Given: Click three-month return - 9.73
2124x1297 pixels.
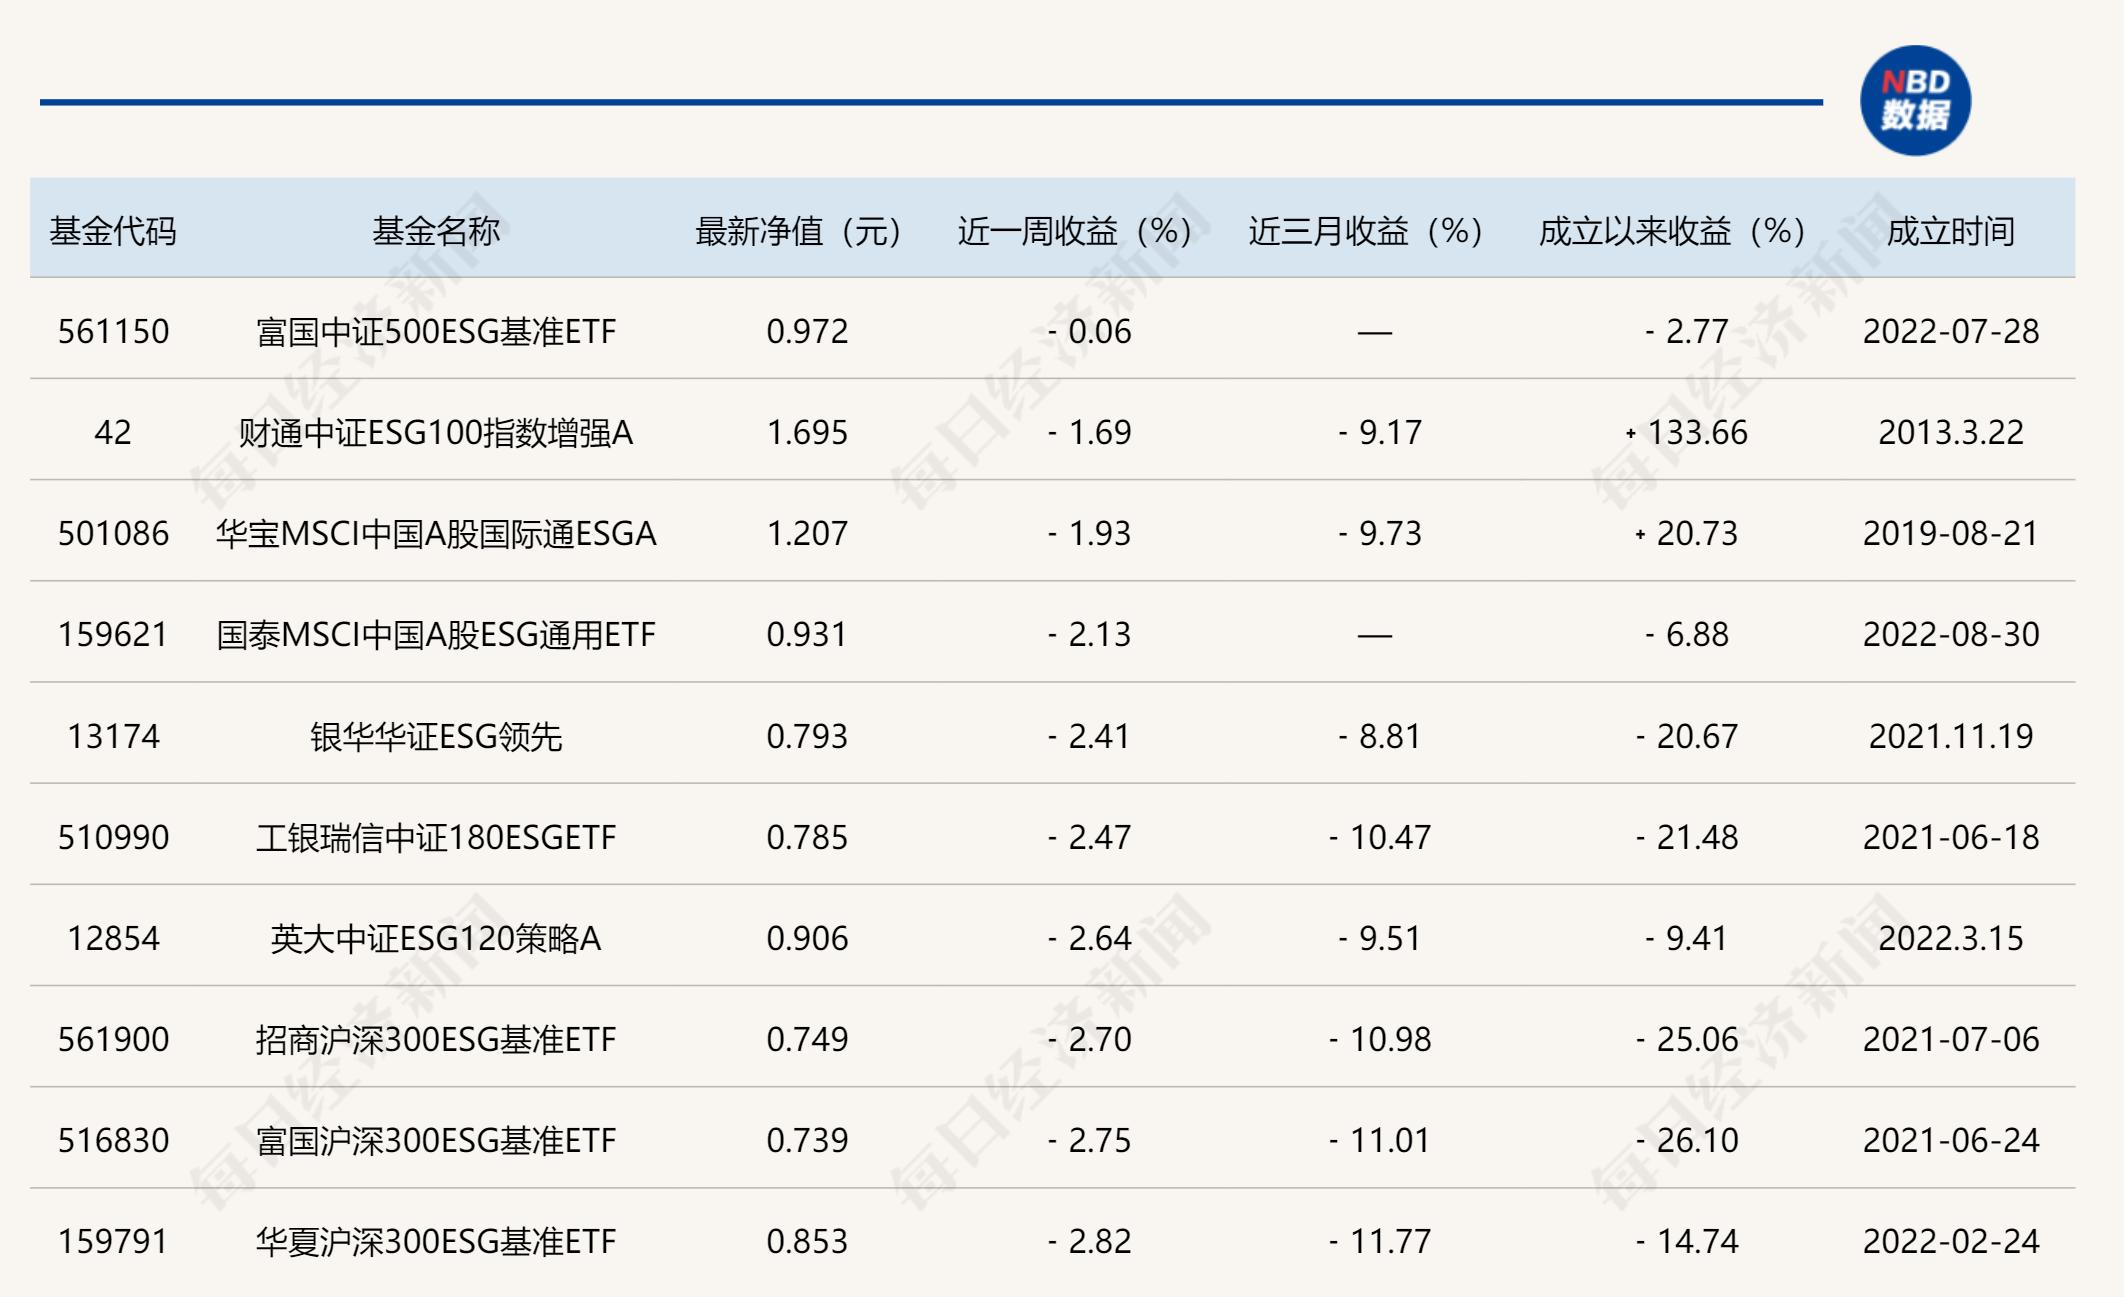Looking at the screenshot, I should (x=1380, y=533).
